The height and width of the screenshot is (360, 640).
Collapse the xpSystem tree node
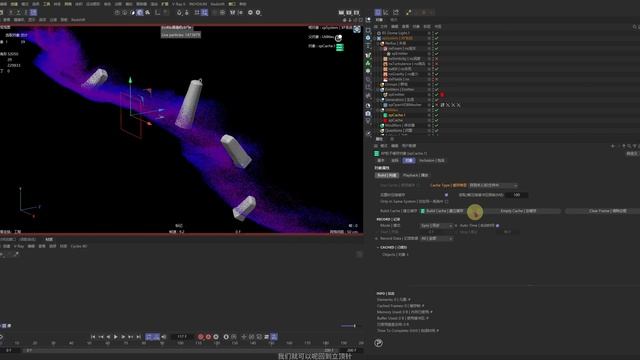375,38
